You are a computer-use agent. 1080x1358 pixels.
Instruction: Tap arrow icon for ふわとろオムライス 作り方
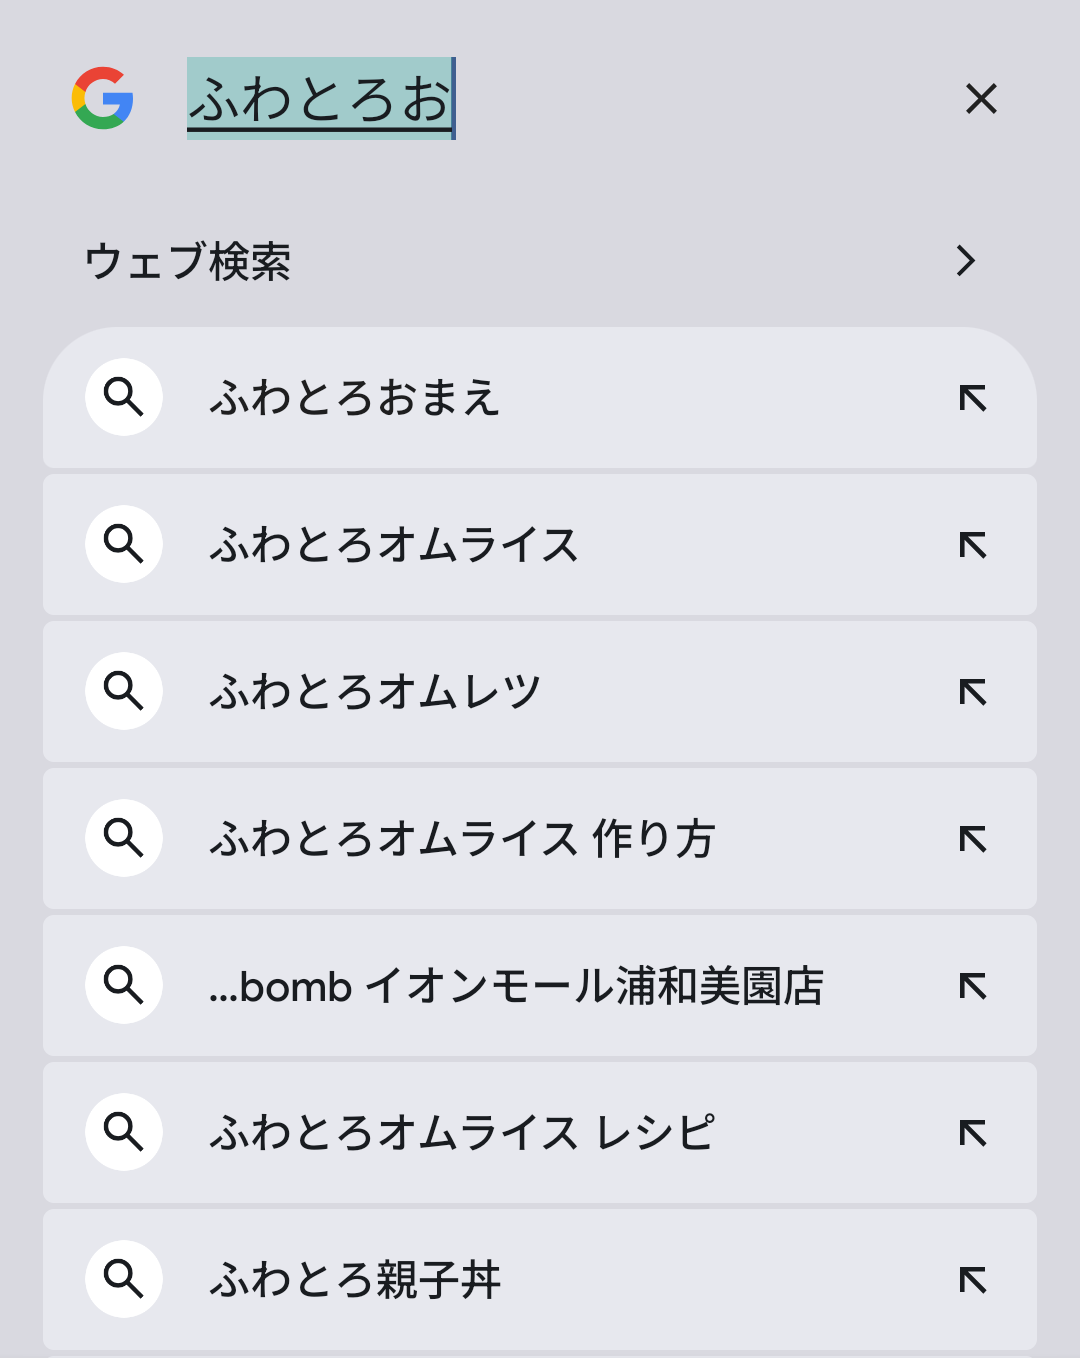click(x=973, y=839)
